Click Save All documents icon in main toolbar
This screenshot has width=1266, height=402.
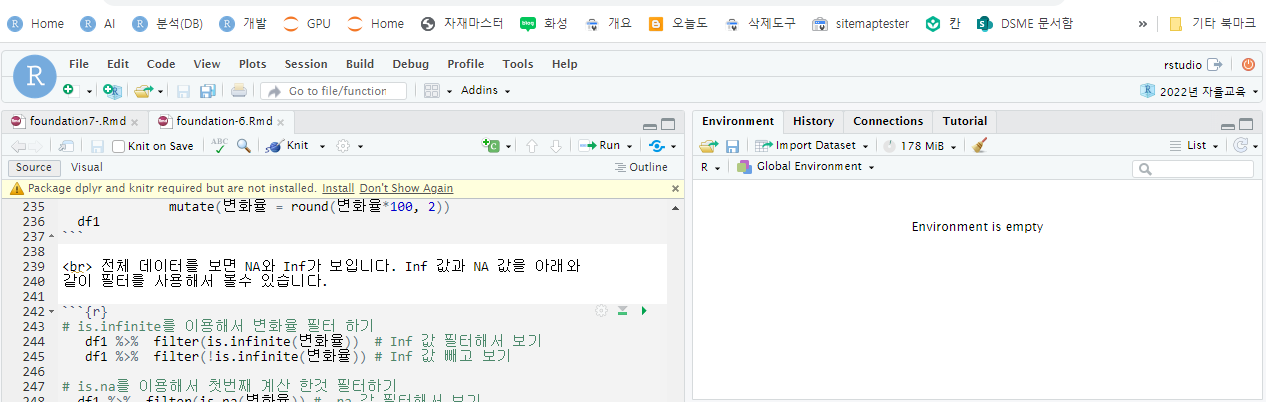coord(208,90)
